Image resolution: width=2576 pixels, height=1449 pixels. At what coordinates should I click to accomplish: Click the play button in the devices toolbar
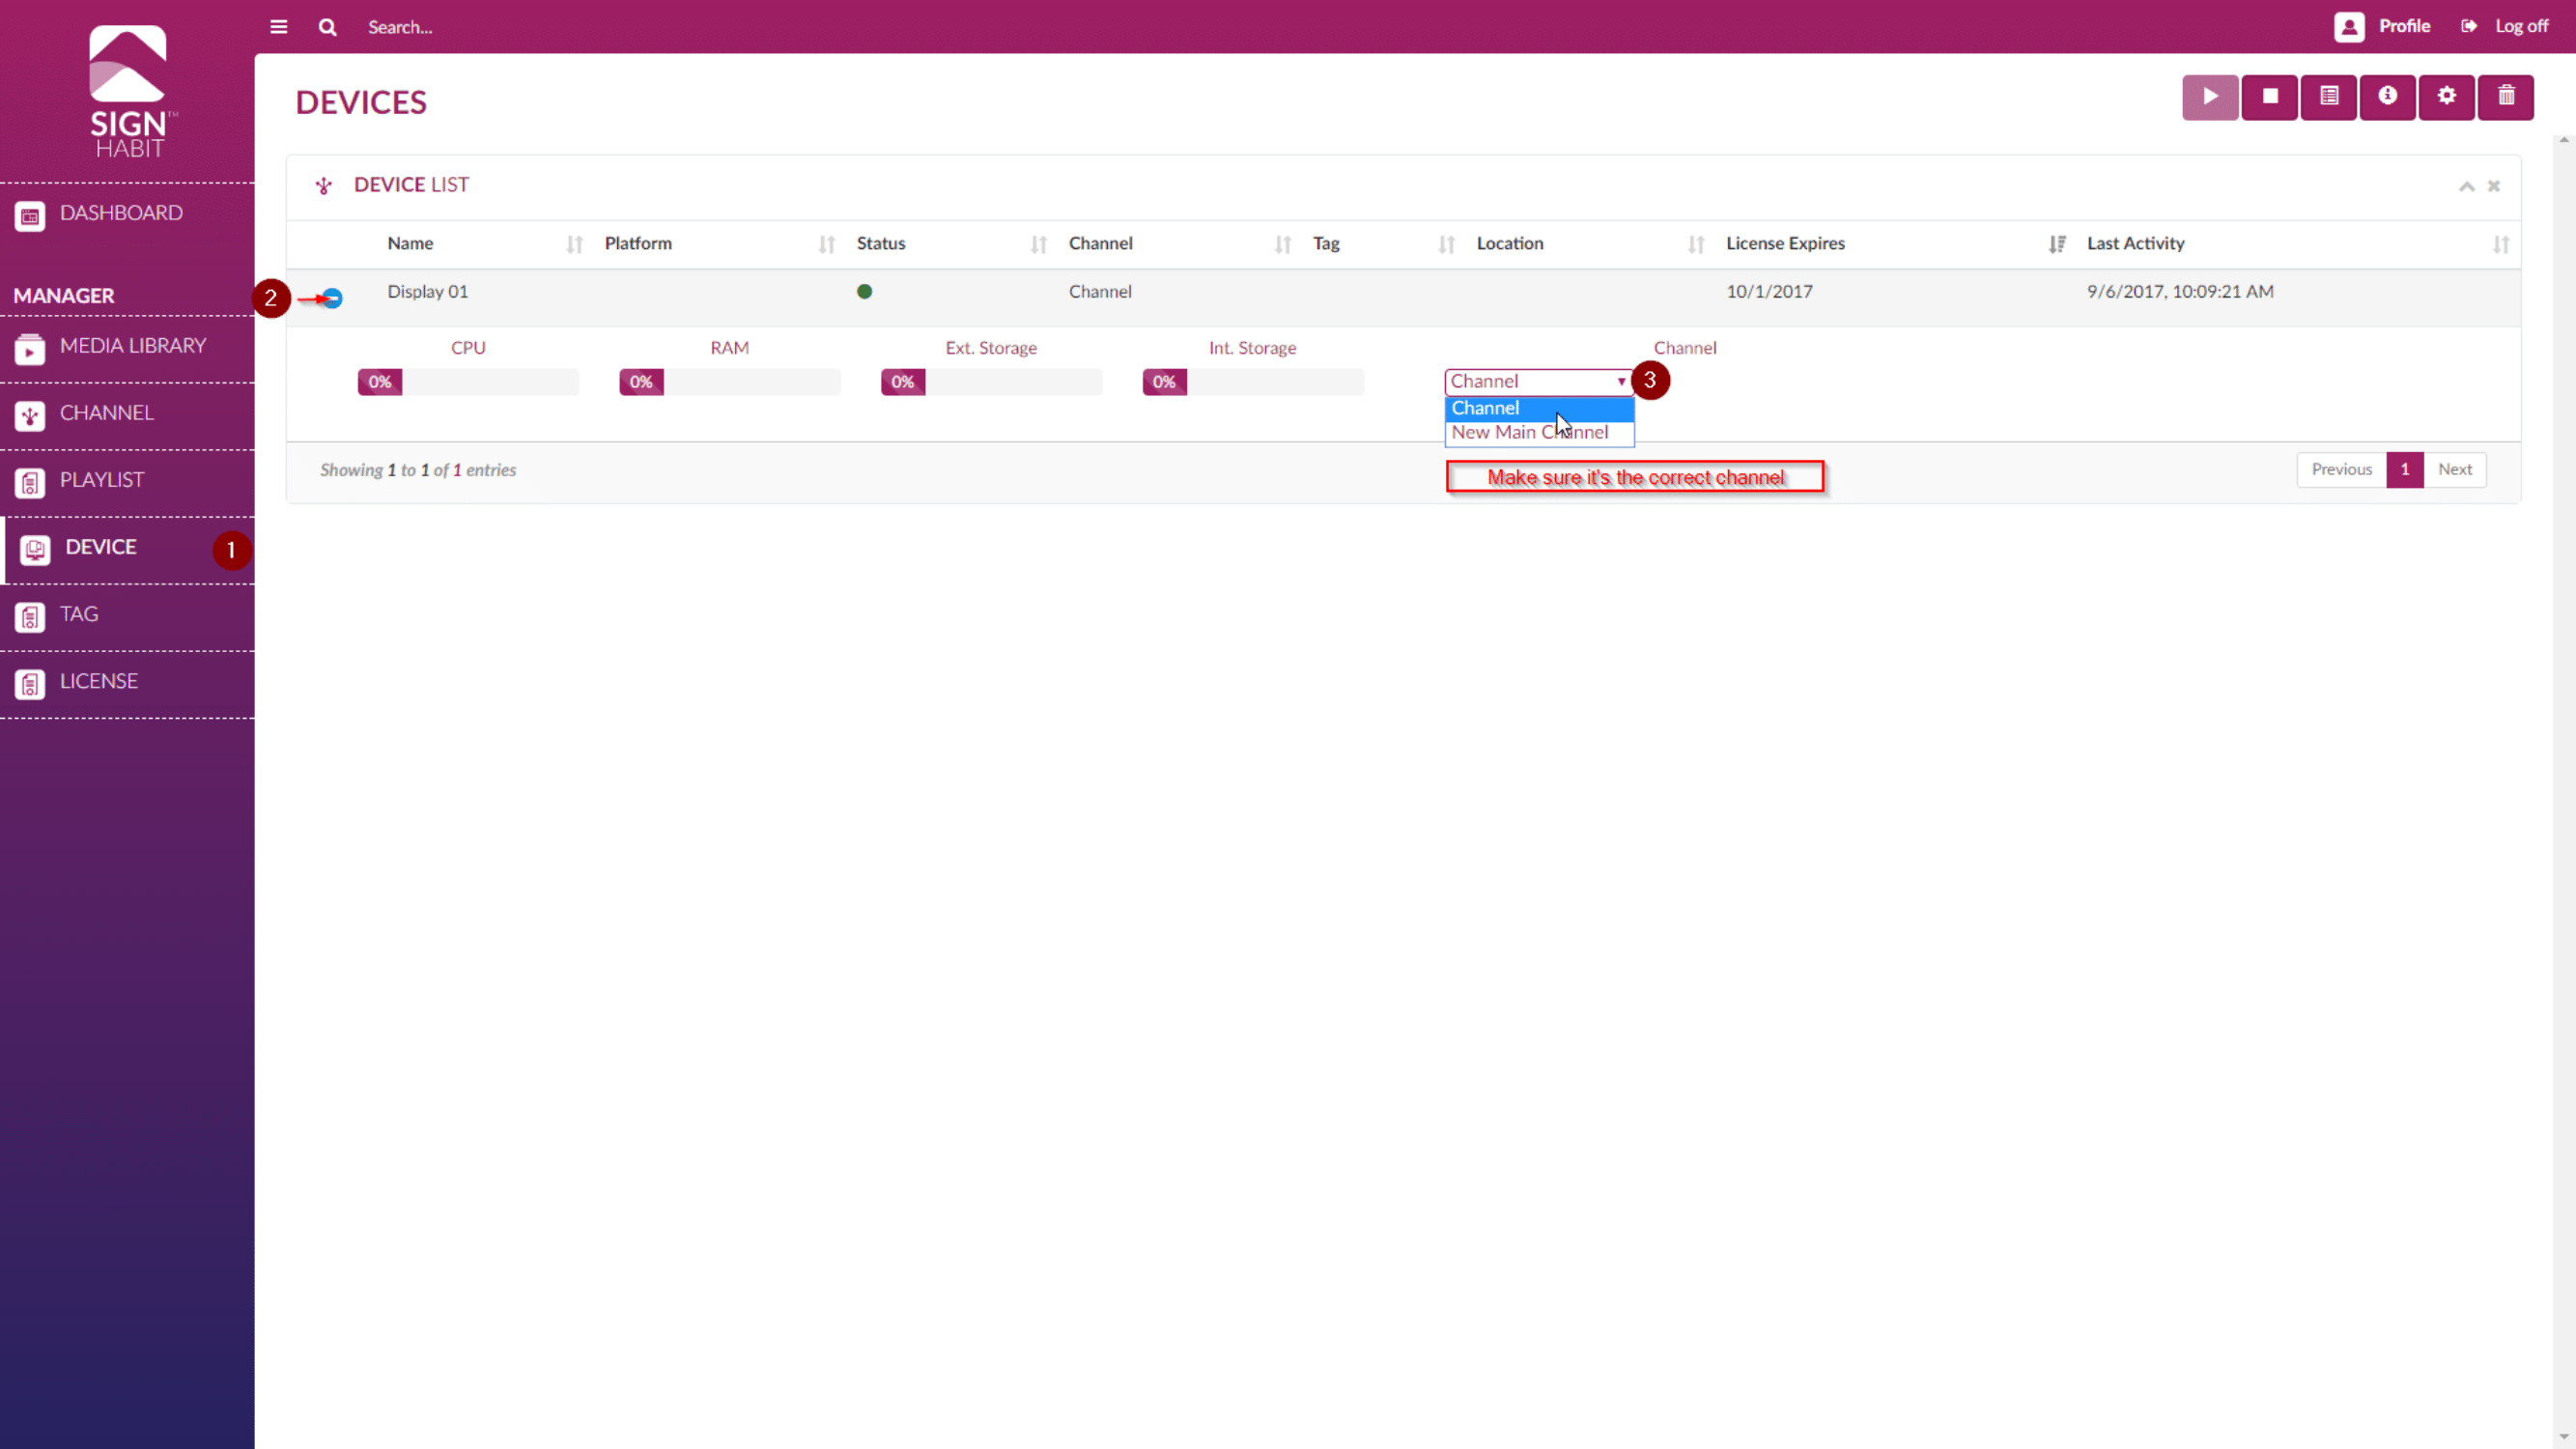point(2210,97)
